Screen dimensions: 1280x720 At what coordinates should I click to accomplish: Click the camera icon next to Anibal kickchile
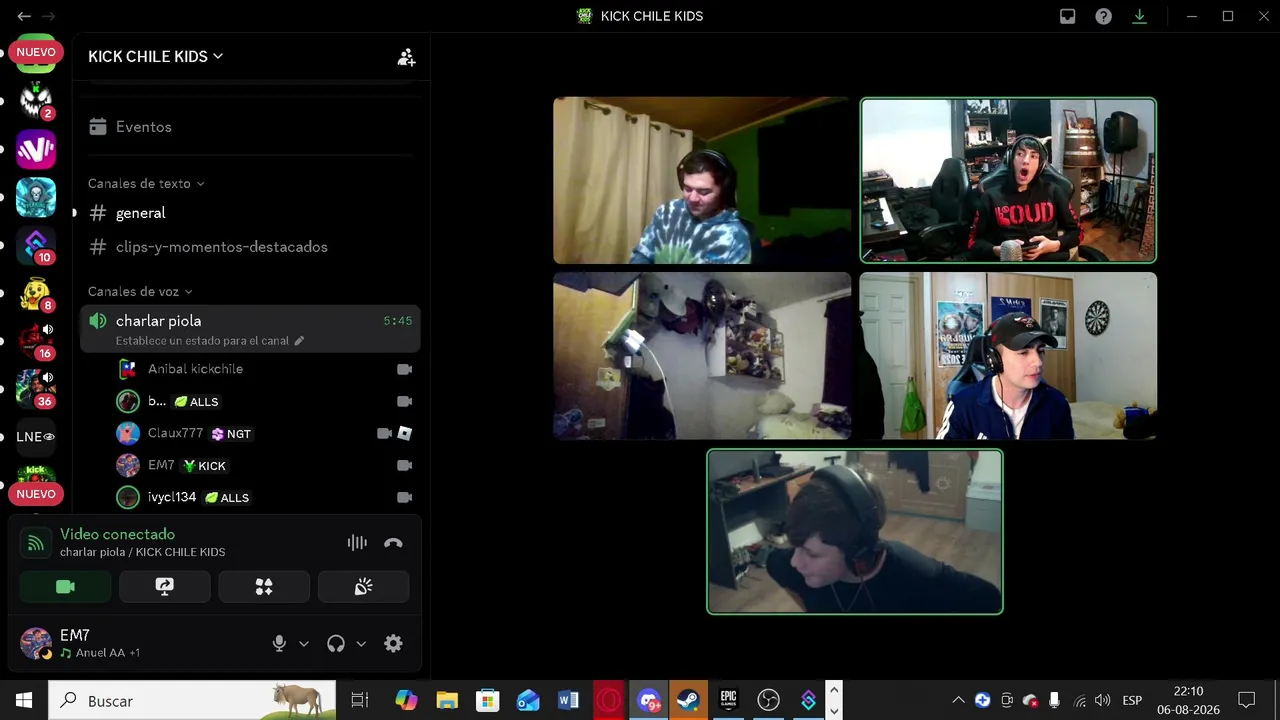(404, 369)
